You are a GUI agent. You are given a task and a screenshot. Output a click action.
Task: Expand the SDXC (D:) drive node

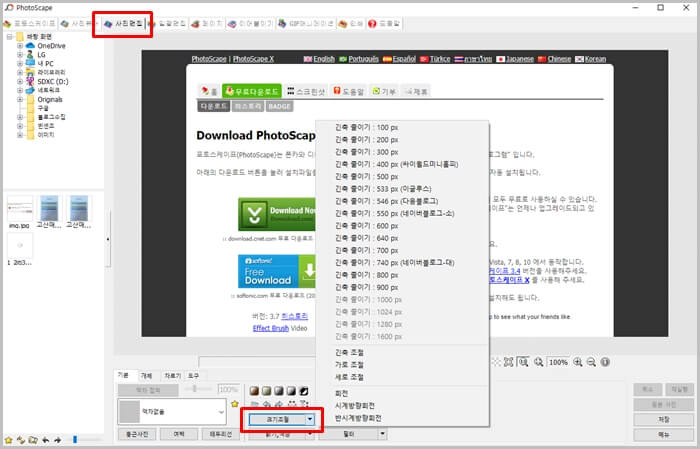[x=20, y=81]
